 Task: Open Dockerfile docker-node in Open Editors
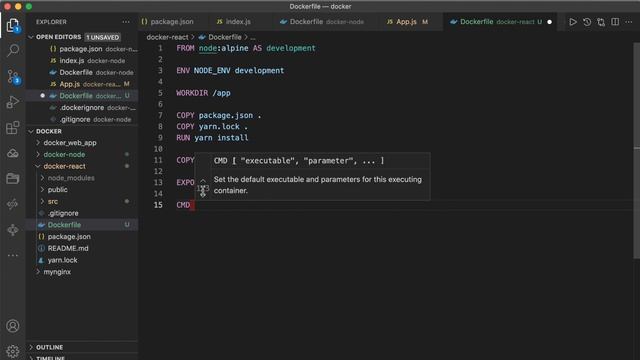tap(82, 72)
